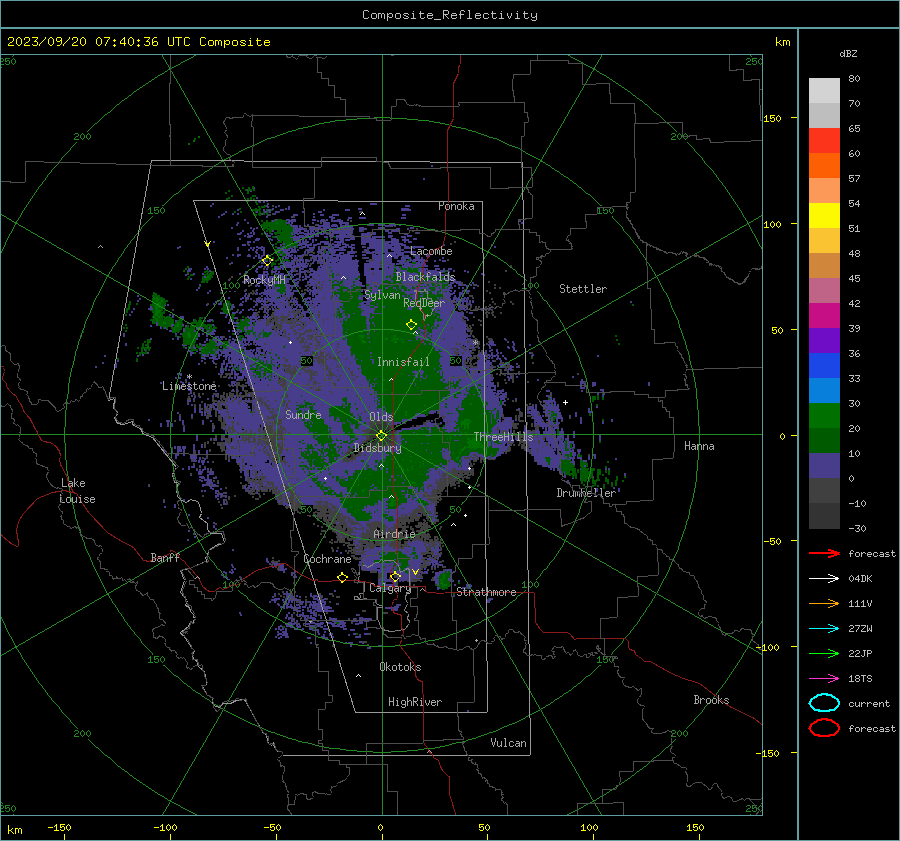900x841 pixels.
Task: Click the Strathmore town label
Action: tap(486, 592)
